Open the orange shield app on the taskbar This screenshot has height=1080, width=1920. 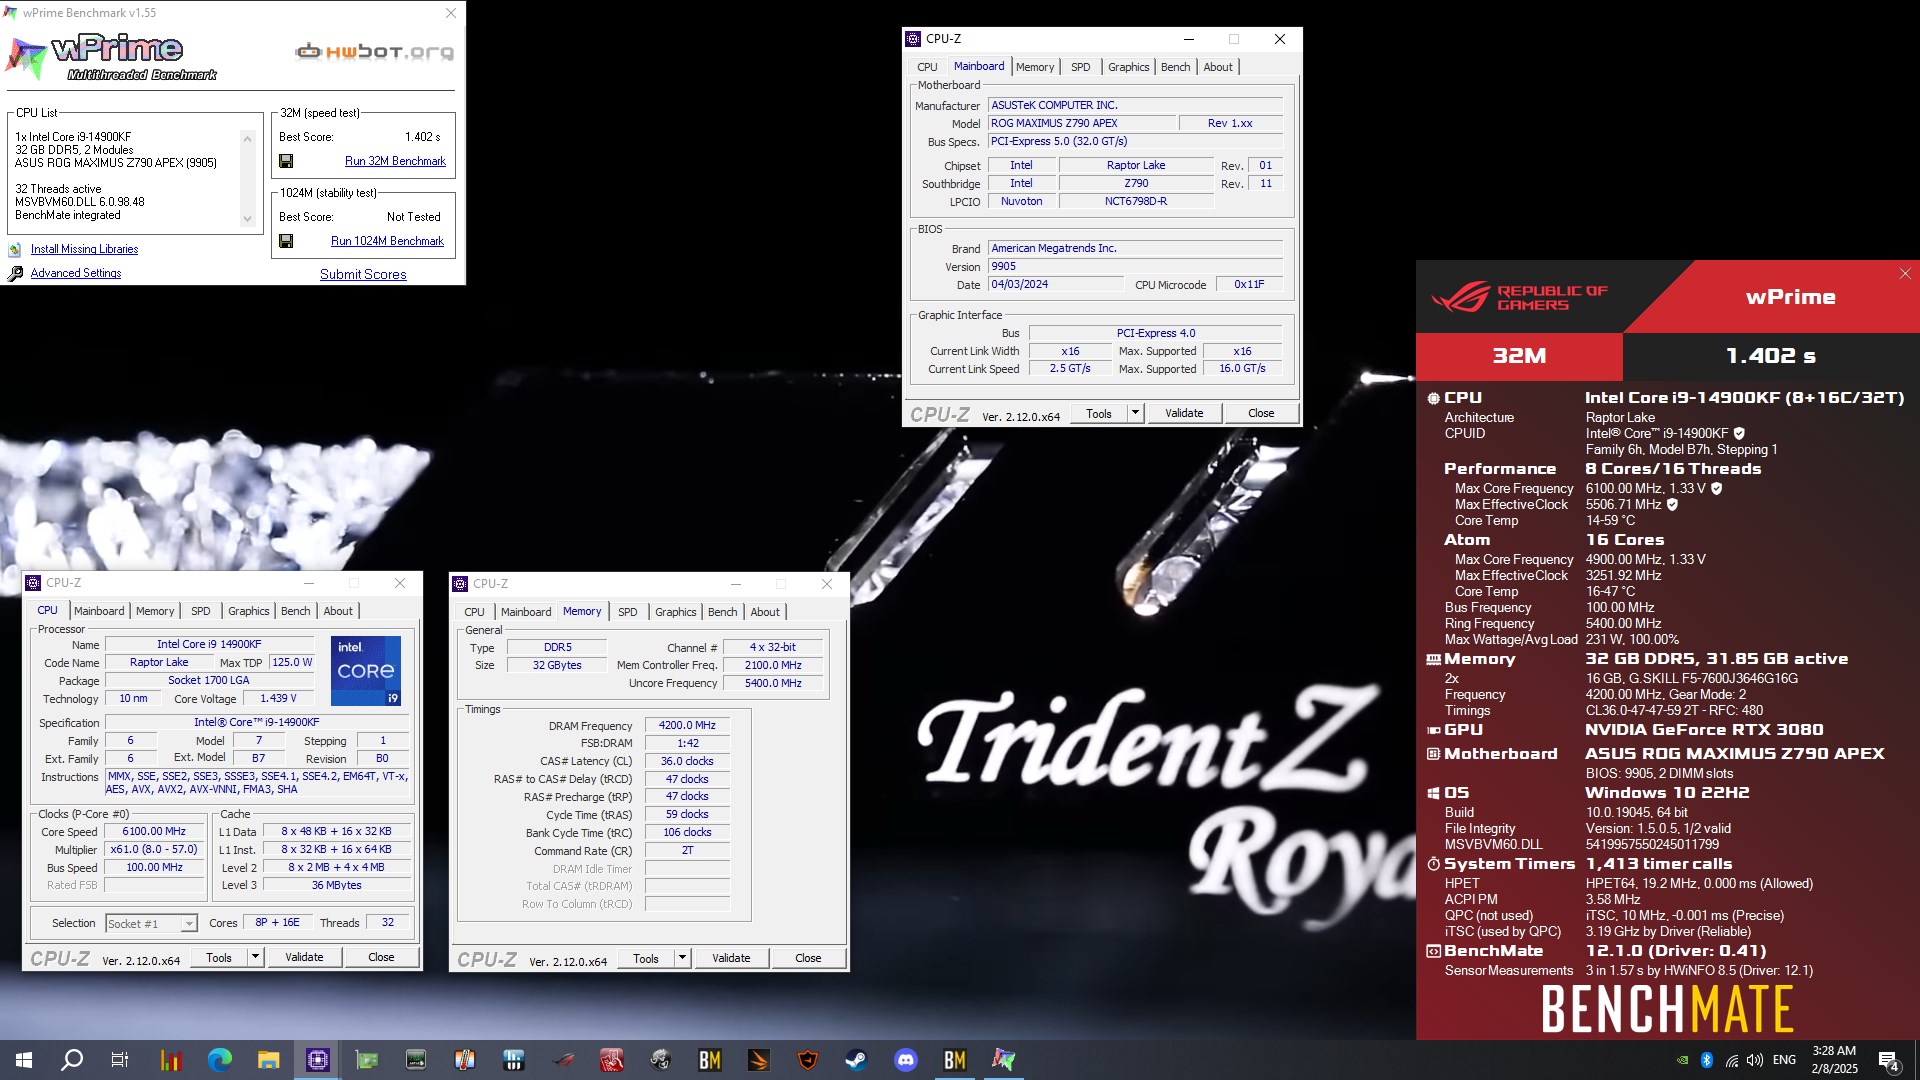click(x=807, y=1060)
